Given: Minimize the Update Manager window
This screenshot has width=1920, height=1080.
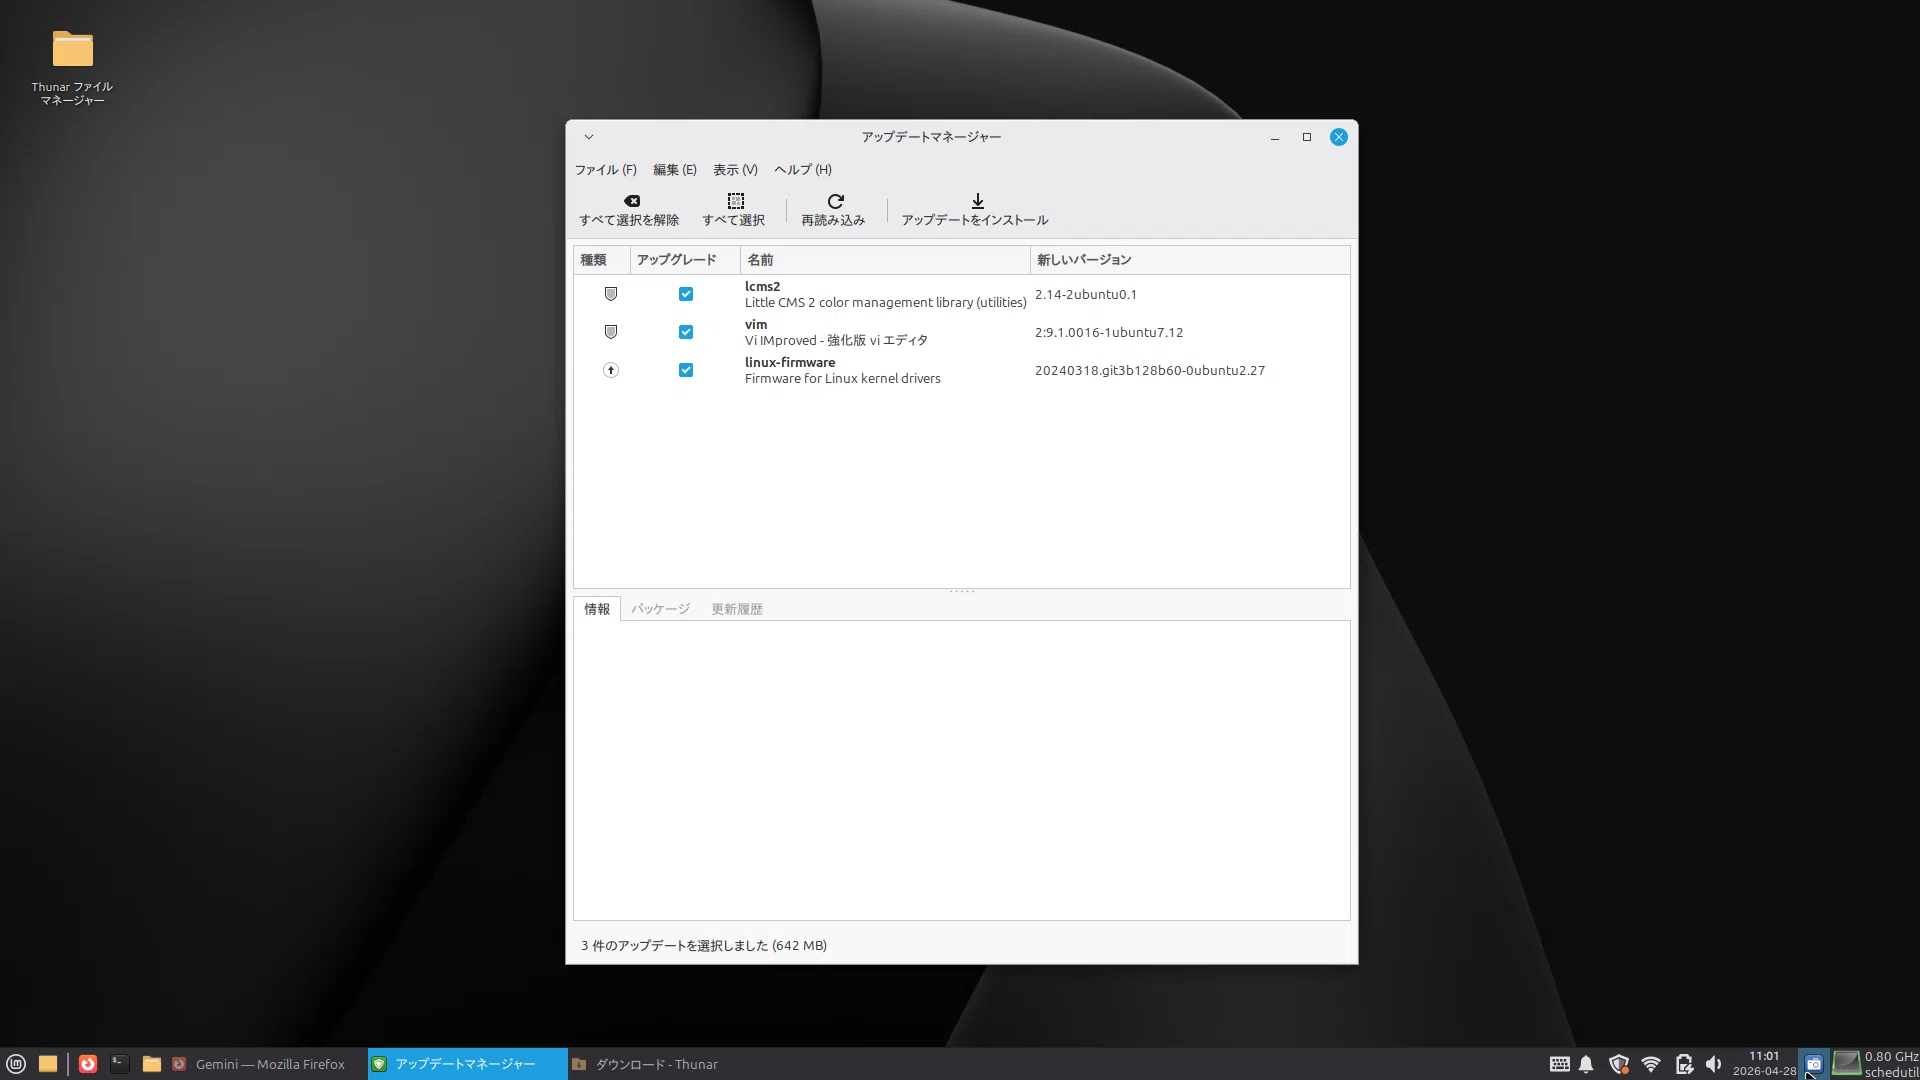Looking at the screenshot, I should click(1275, 137).
